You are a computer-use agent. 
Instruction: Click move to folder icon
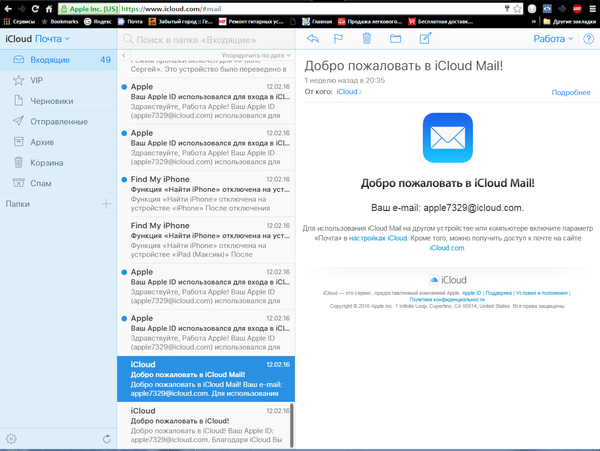pos(395,39)
